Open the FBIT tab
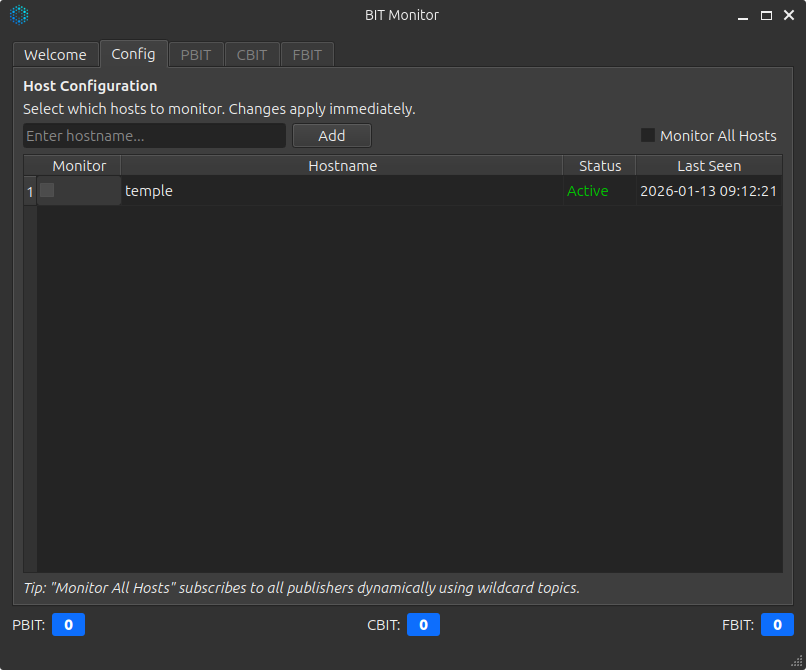The height and width of the screenshot is (670, 806). pos(307,54)
